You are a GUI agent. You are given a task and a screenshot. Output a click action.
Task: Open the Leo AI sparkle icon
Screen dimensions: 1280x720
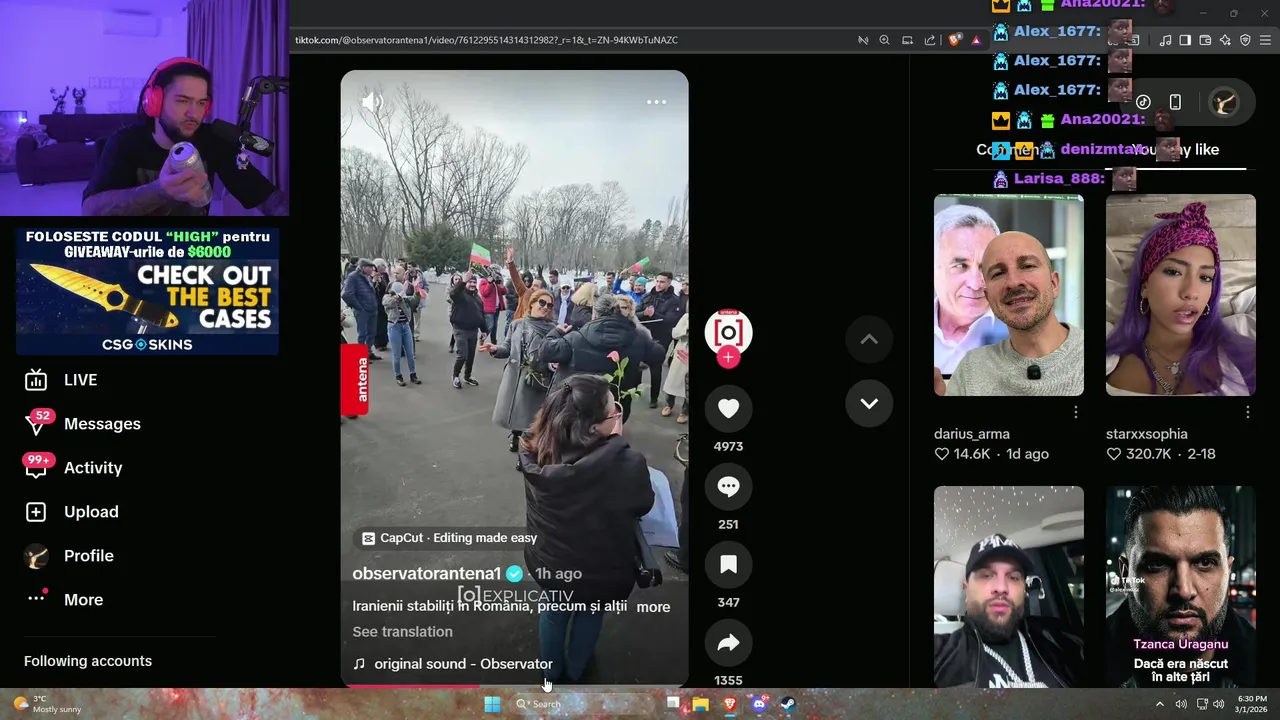pos(1225,40)
